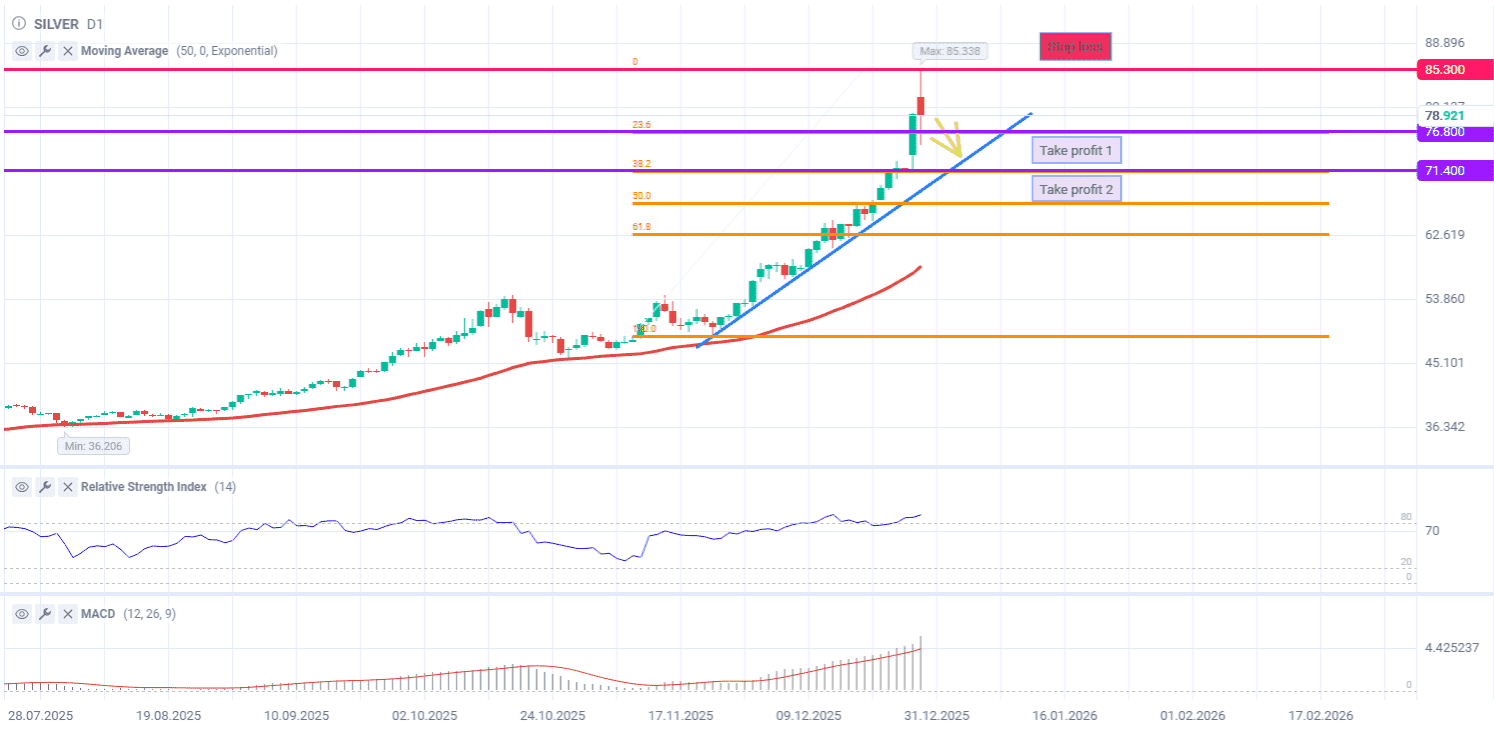Remove the MACD indicator
1494x729 pixels.
click(x=67, y=614)
